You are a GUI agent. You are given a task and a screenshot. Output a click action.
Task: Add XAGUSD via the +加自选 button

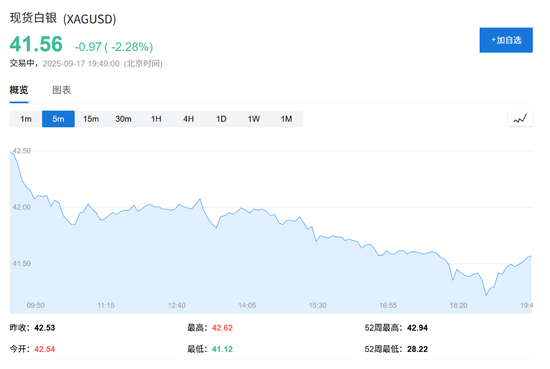click(x=506, y=40)
